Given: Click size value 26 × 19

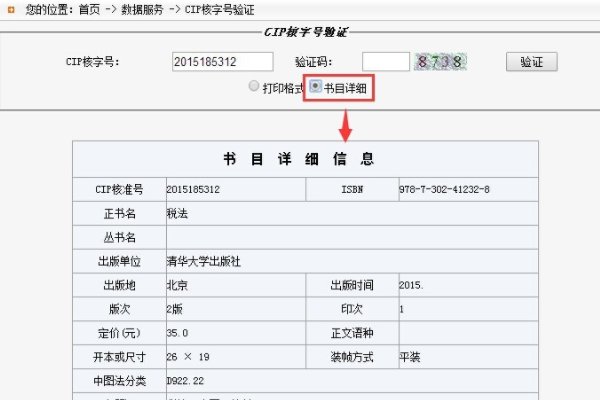Looking at the screenshot, I should click(x=188, y=357).
